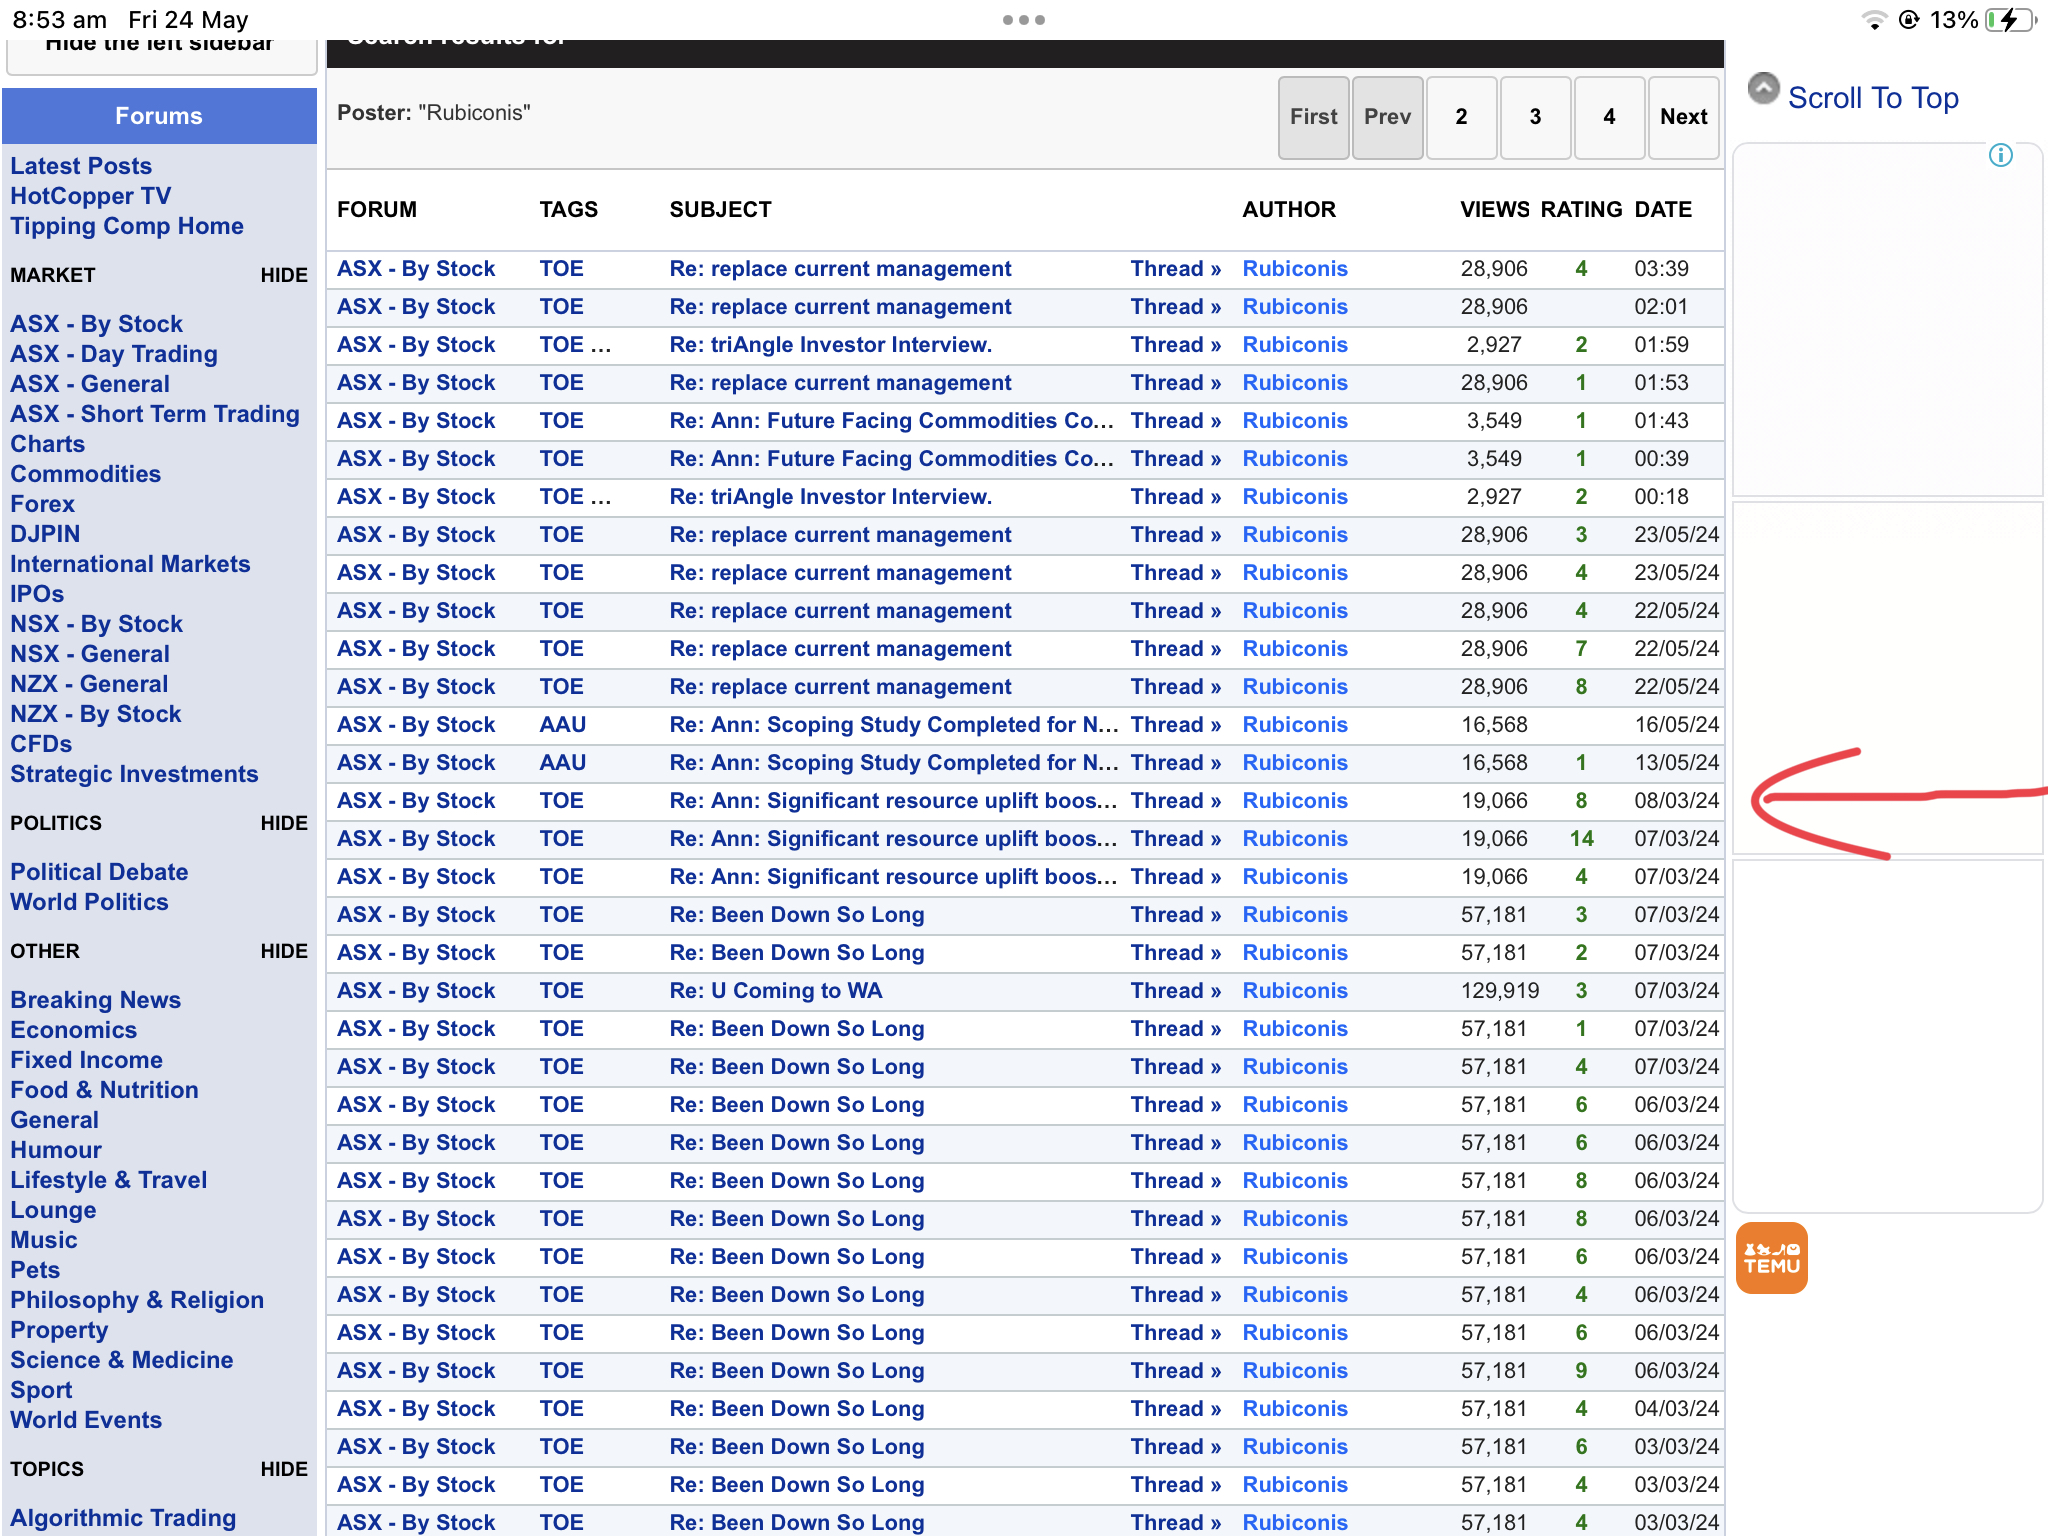Open replace current management post rated 7
Screen dimensions: 2048x1536
click(x=840, y=649)
